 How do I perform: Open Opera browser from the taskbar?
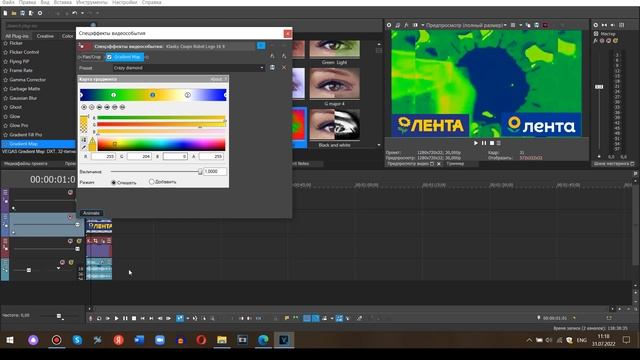pyautogui.click(x=201, y=340)
